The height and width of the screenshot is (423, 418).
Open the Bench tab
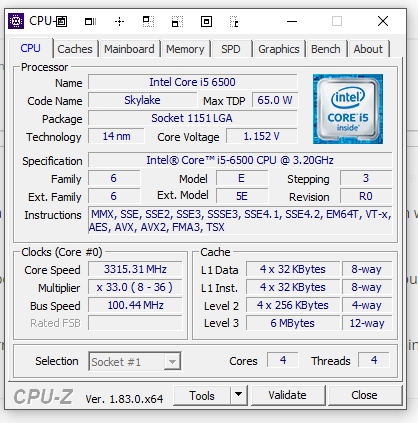coord(326,49)
